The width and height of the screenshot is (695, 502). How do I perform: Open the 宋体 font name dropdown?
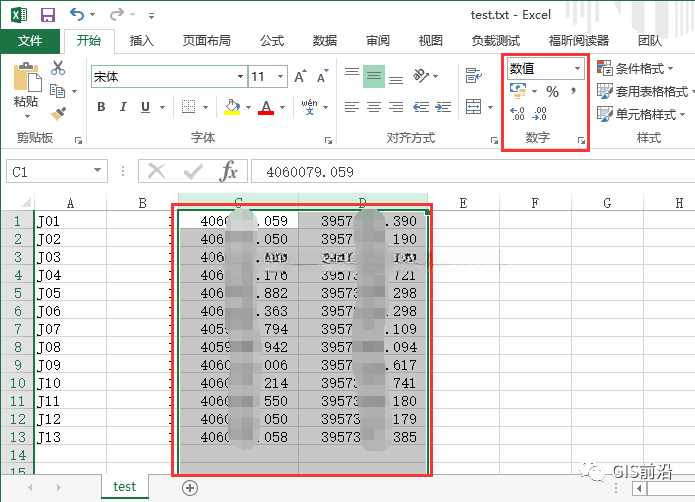coord(240,77)
